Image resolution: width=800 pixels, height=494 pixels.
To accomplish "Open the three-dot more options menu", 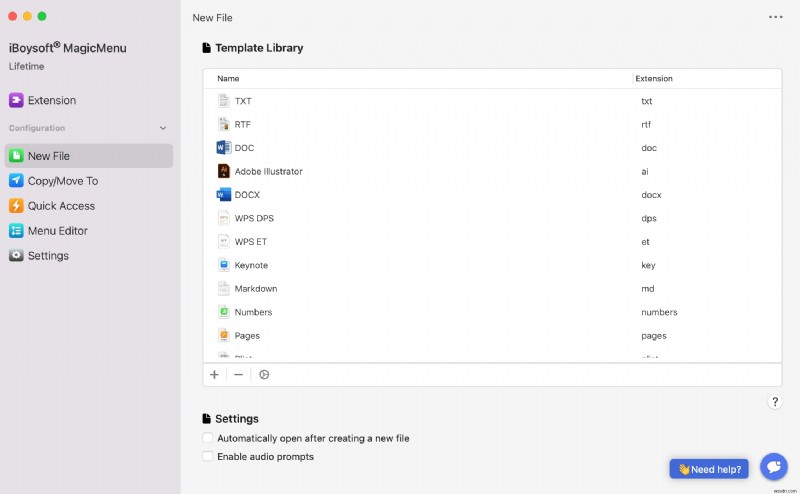I will pos(776,17).
